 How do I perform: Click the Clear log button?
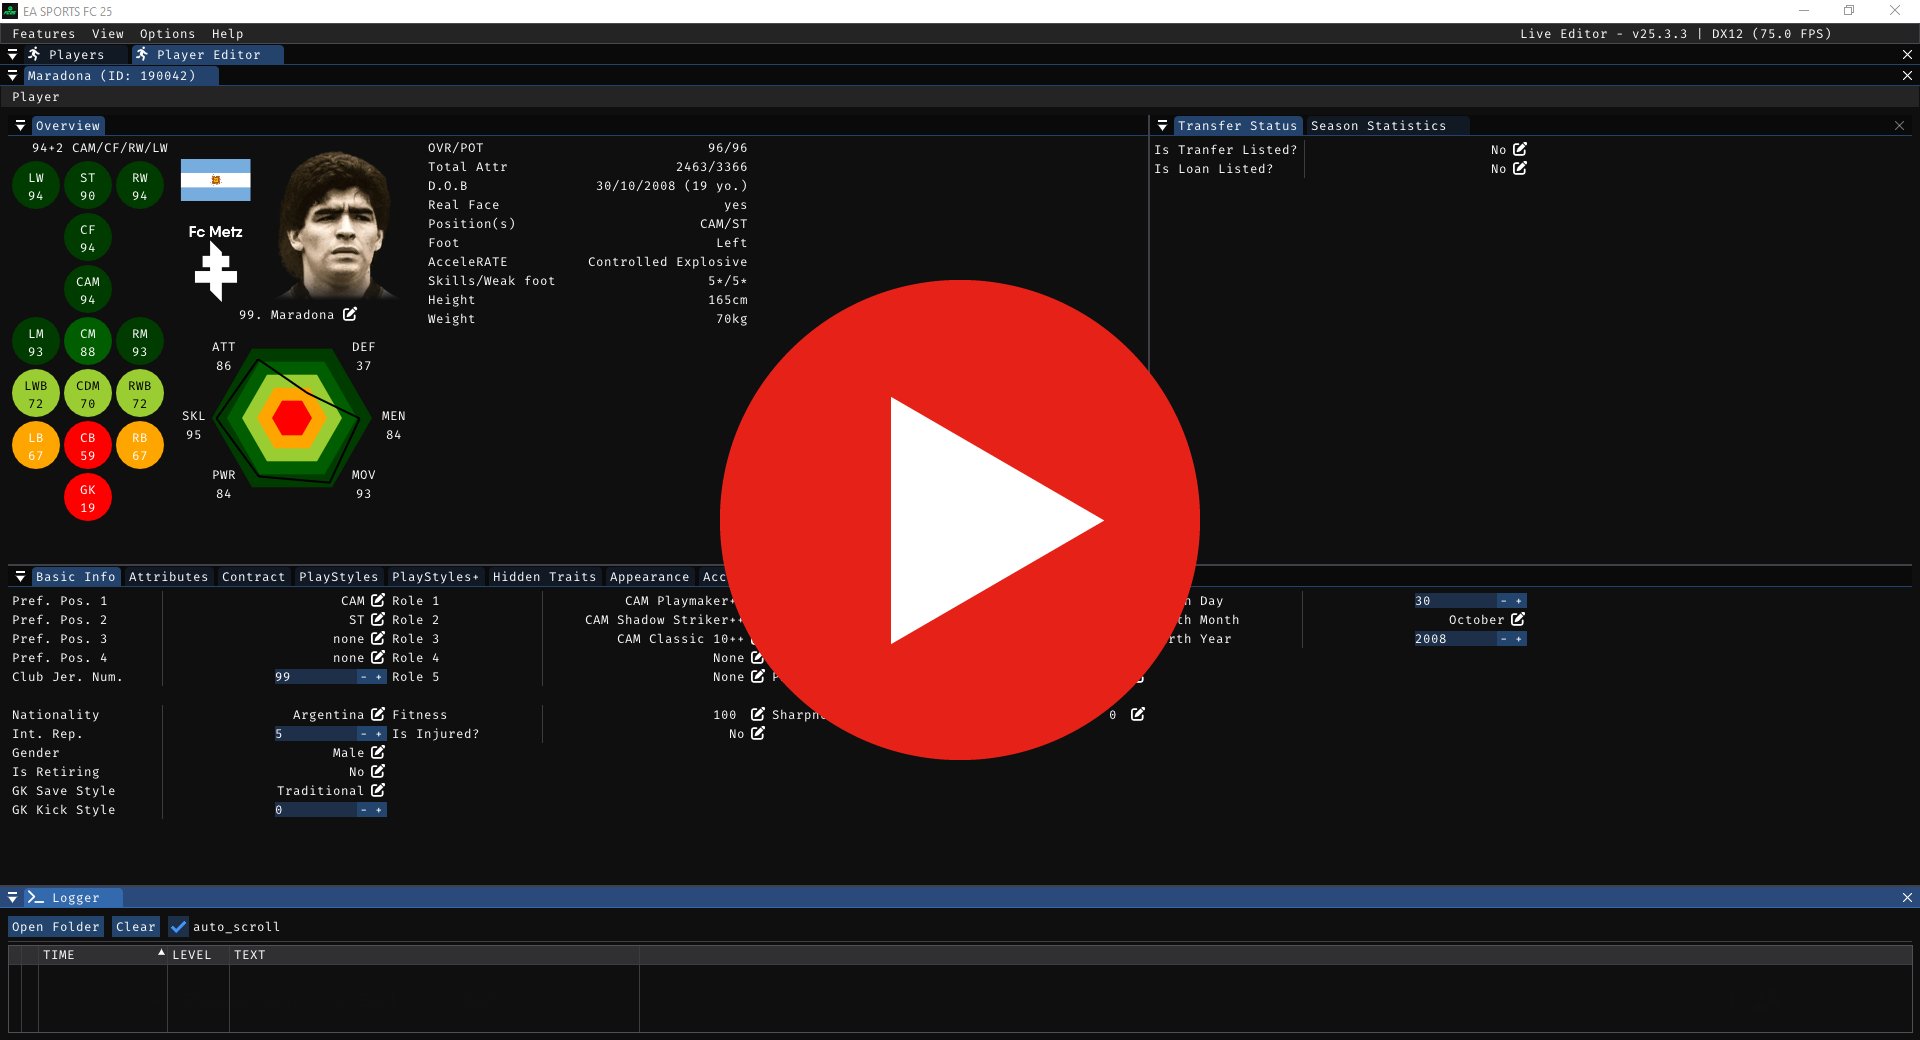point(136,926)
